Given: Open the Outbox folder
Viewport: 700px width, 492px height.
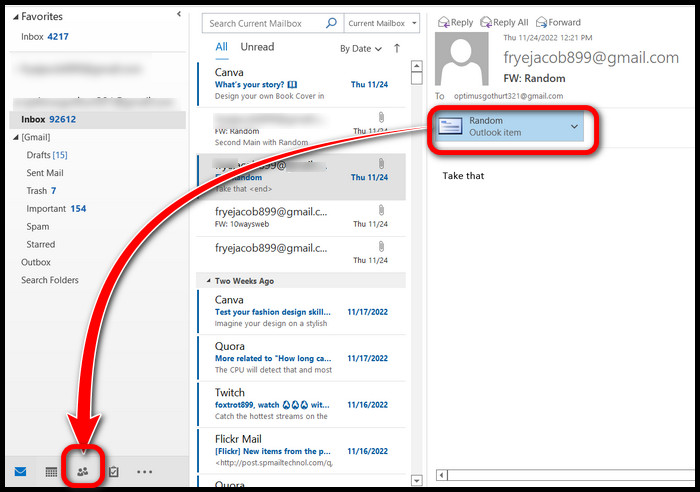Looking at the screenshot, I should [x=36, y=262].
